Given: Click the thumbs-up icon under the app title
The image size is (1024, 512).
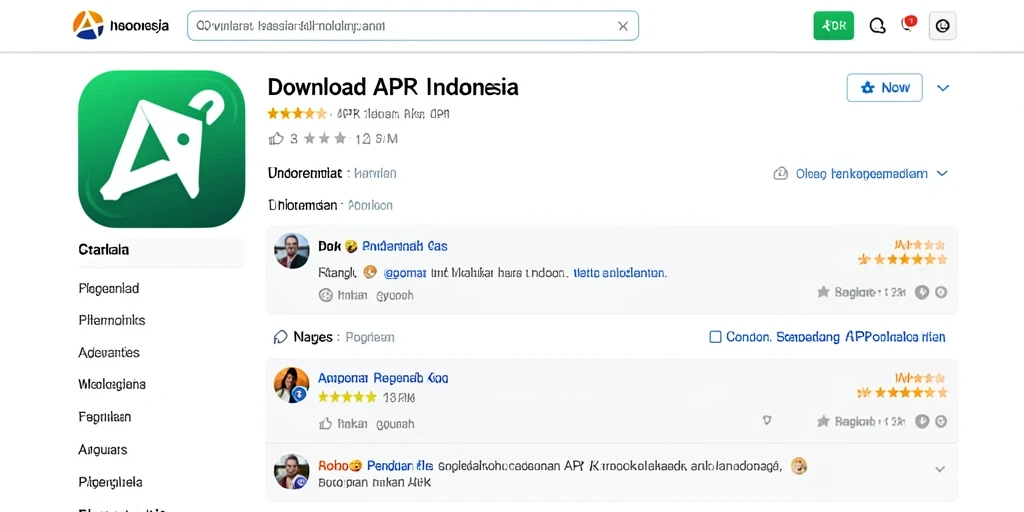Looking at the screenshot, I should coord(276,138).
